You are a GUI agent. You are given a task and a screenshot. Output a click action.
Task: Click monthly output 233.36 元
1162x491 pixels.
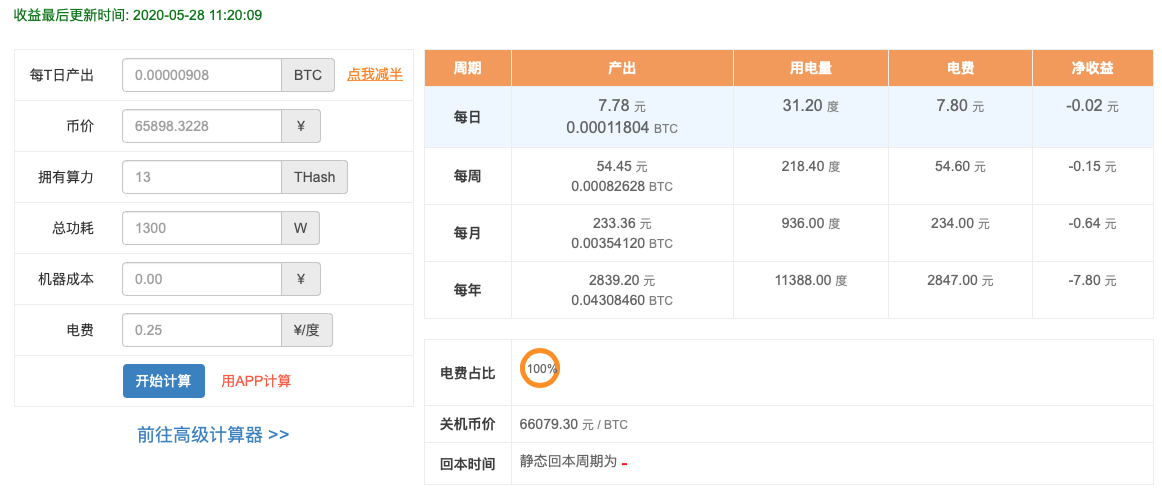622,224
